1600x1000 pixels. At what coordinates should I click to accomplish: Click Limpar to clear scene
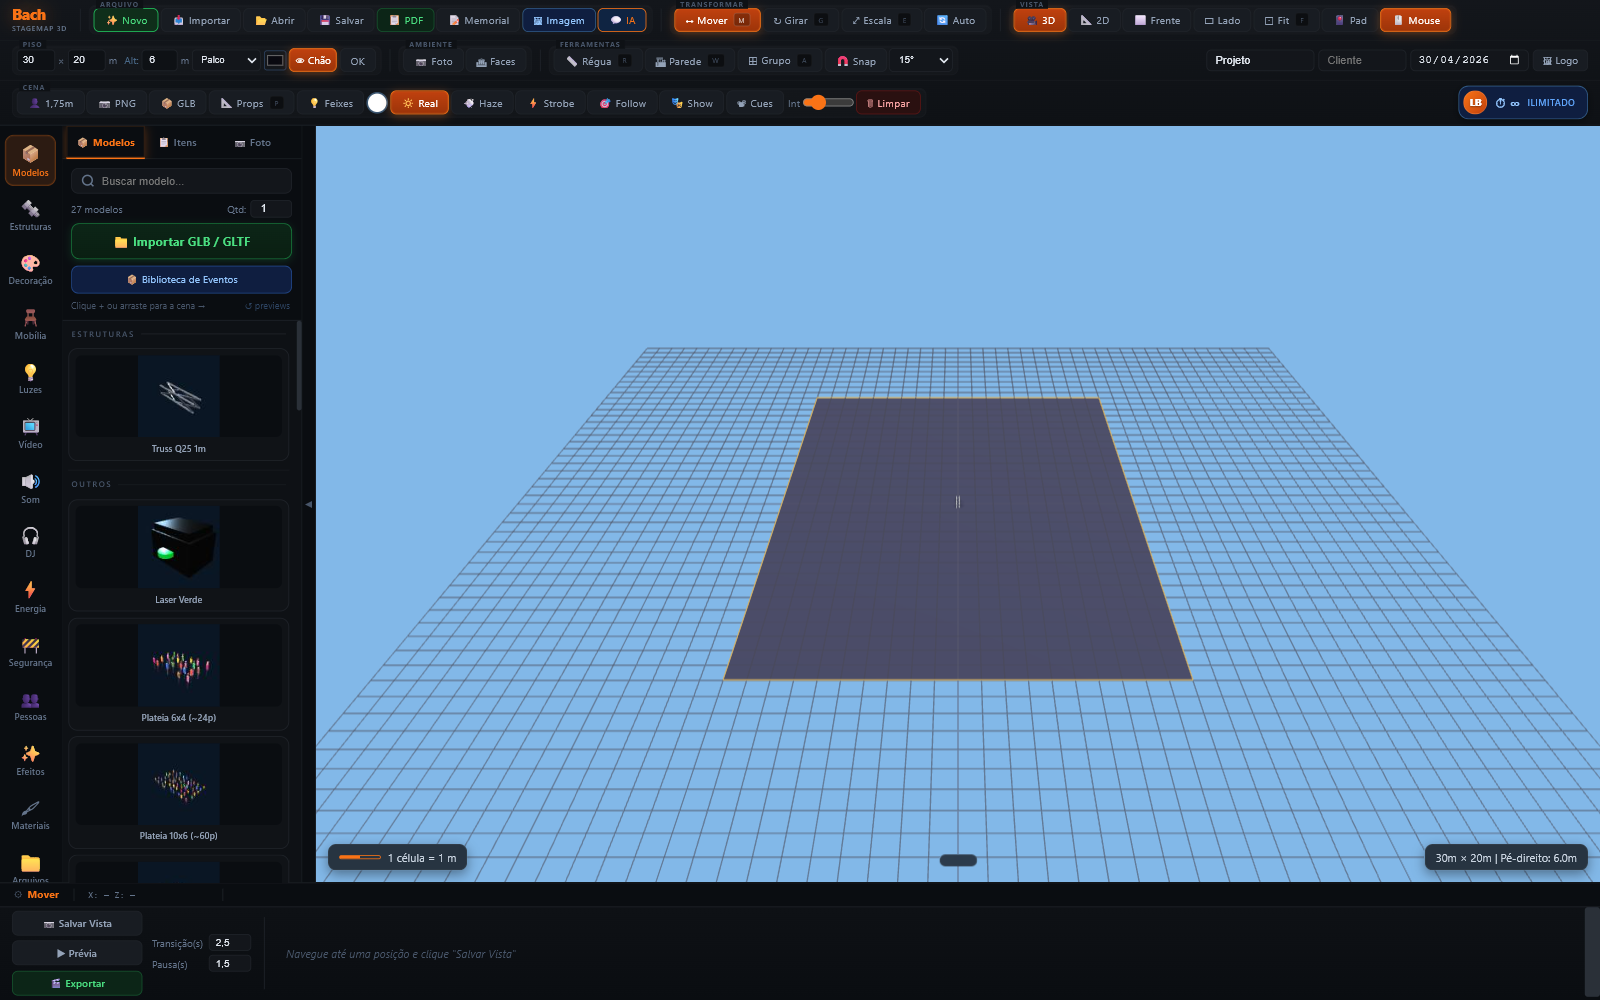888,103
